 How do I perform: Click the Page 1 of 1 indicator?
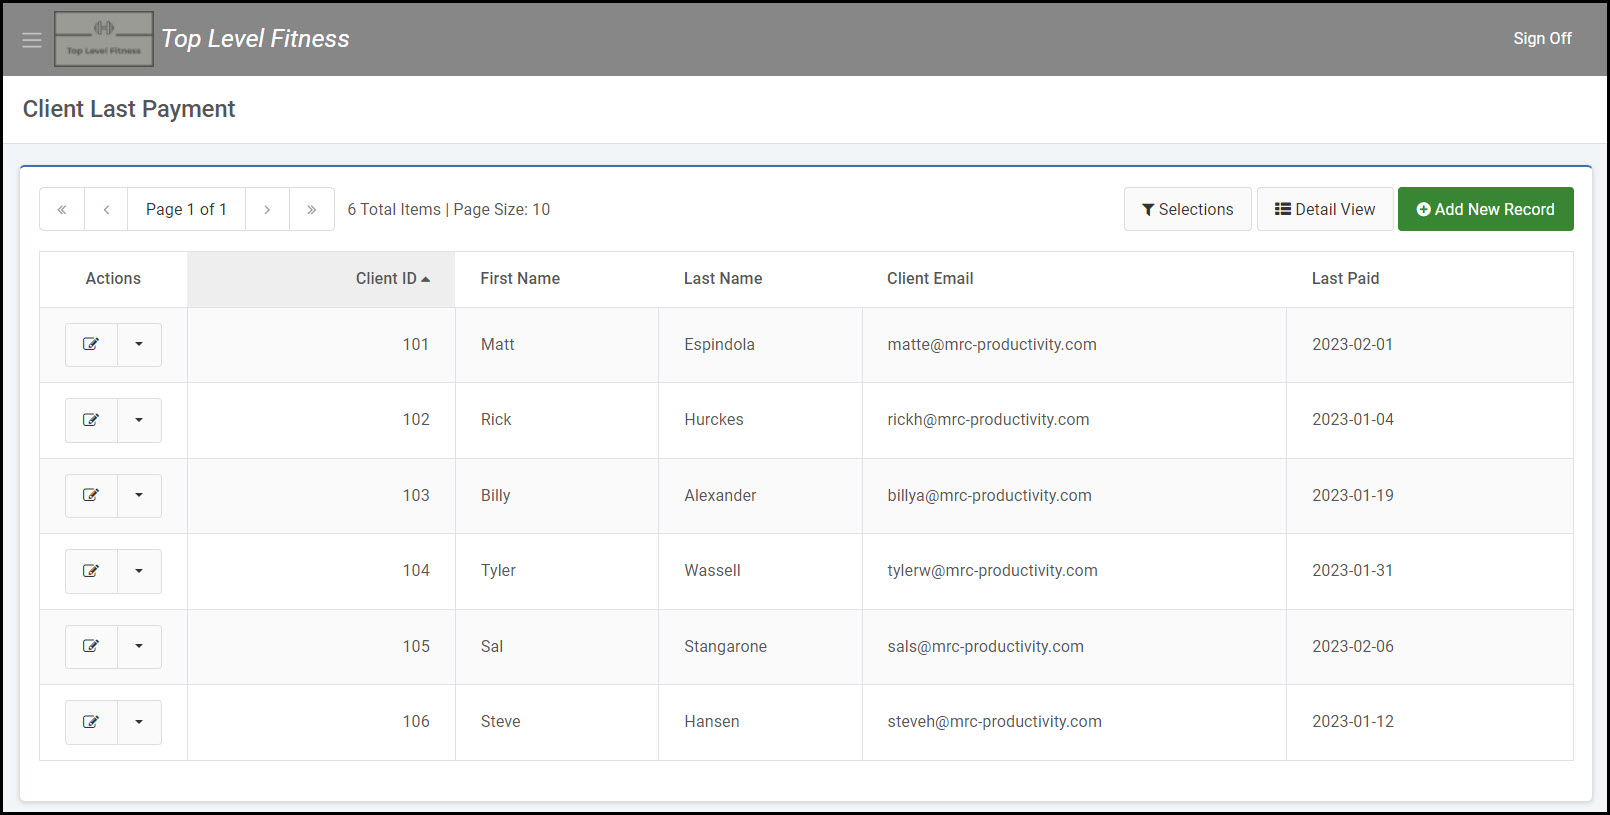tap(186, 209)
